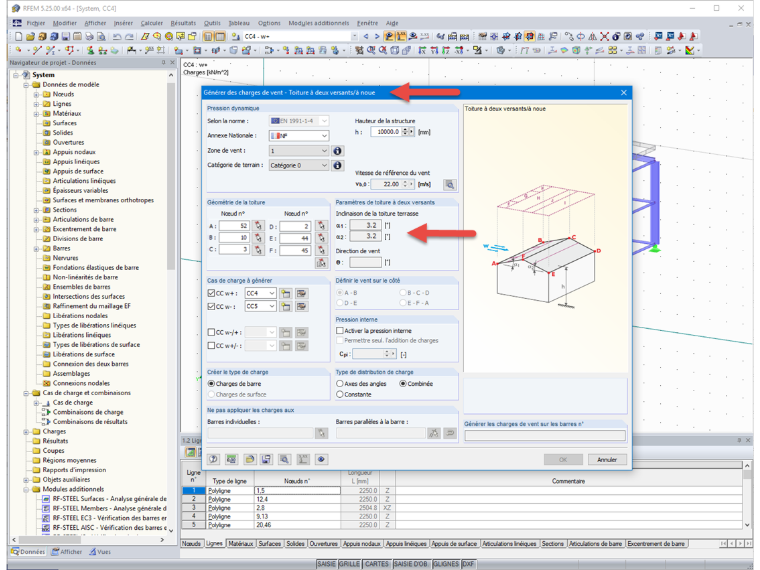Pick node D graphically in dialog
Viewport: 760px width, 570px height.
pos(320,226)
